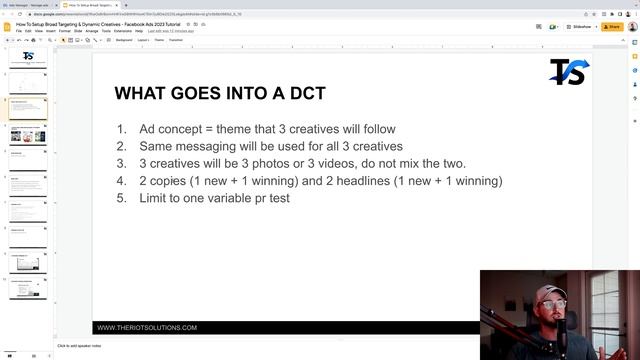
Task: Expand the Slideshow options dropdown arrow
Action: (x=596, y=27)
